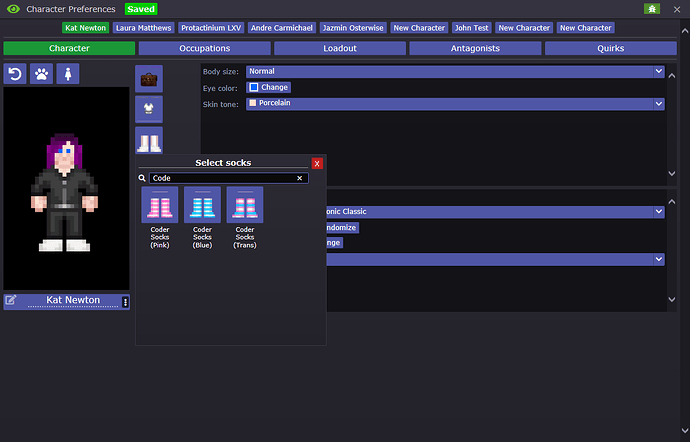Click the edit name pencil icon

pyautogui.click(x=11, y=301)
